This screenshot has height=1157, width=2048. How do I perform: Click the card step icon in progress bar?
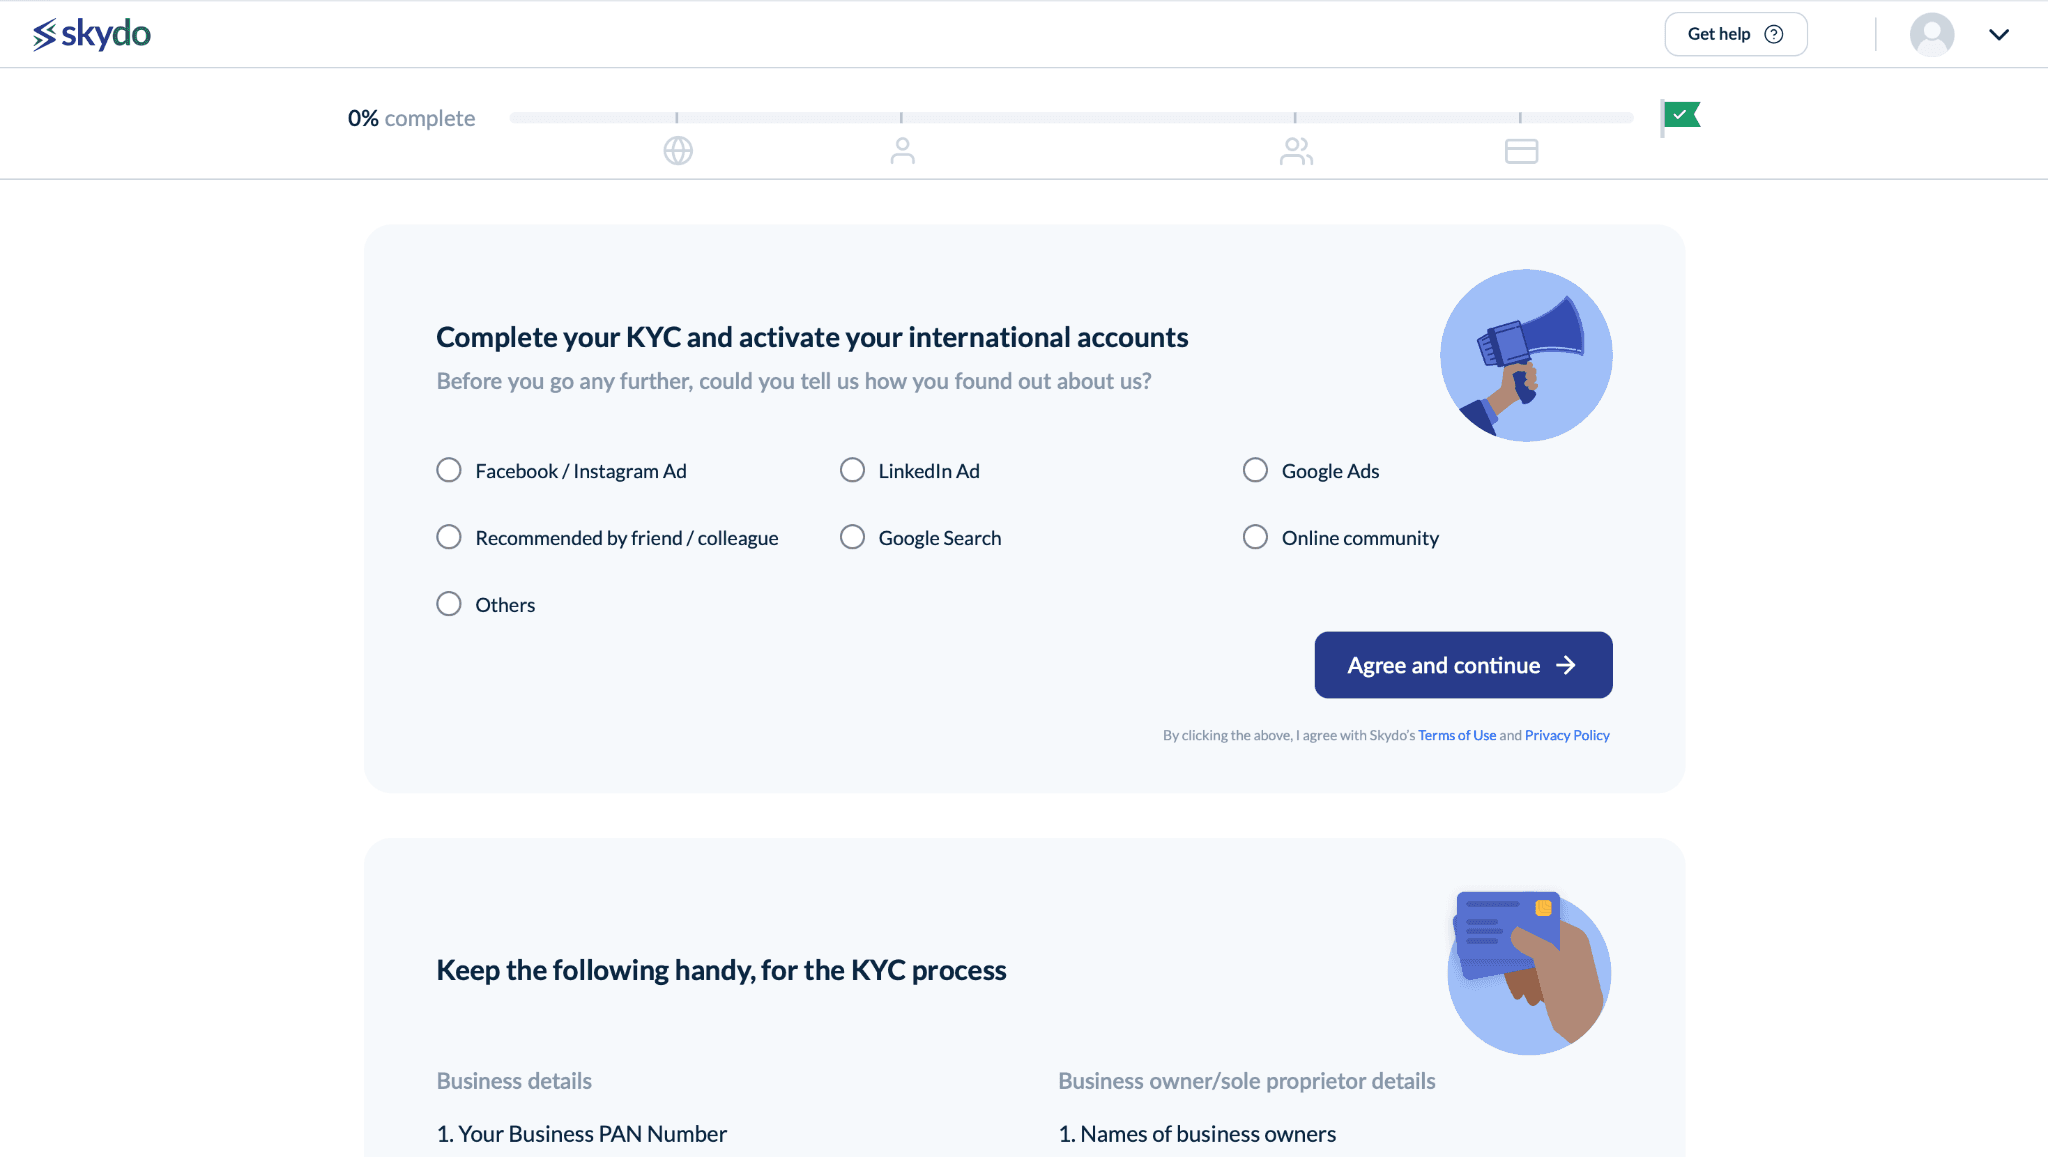point(1521,151)
